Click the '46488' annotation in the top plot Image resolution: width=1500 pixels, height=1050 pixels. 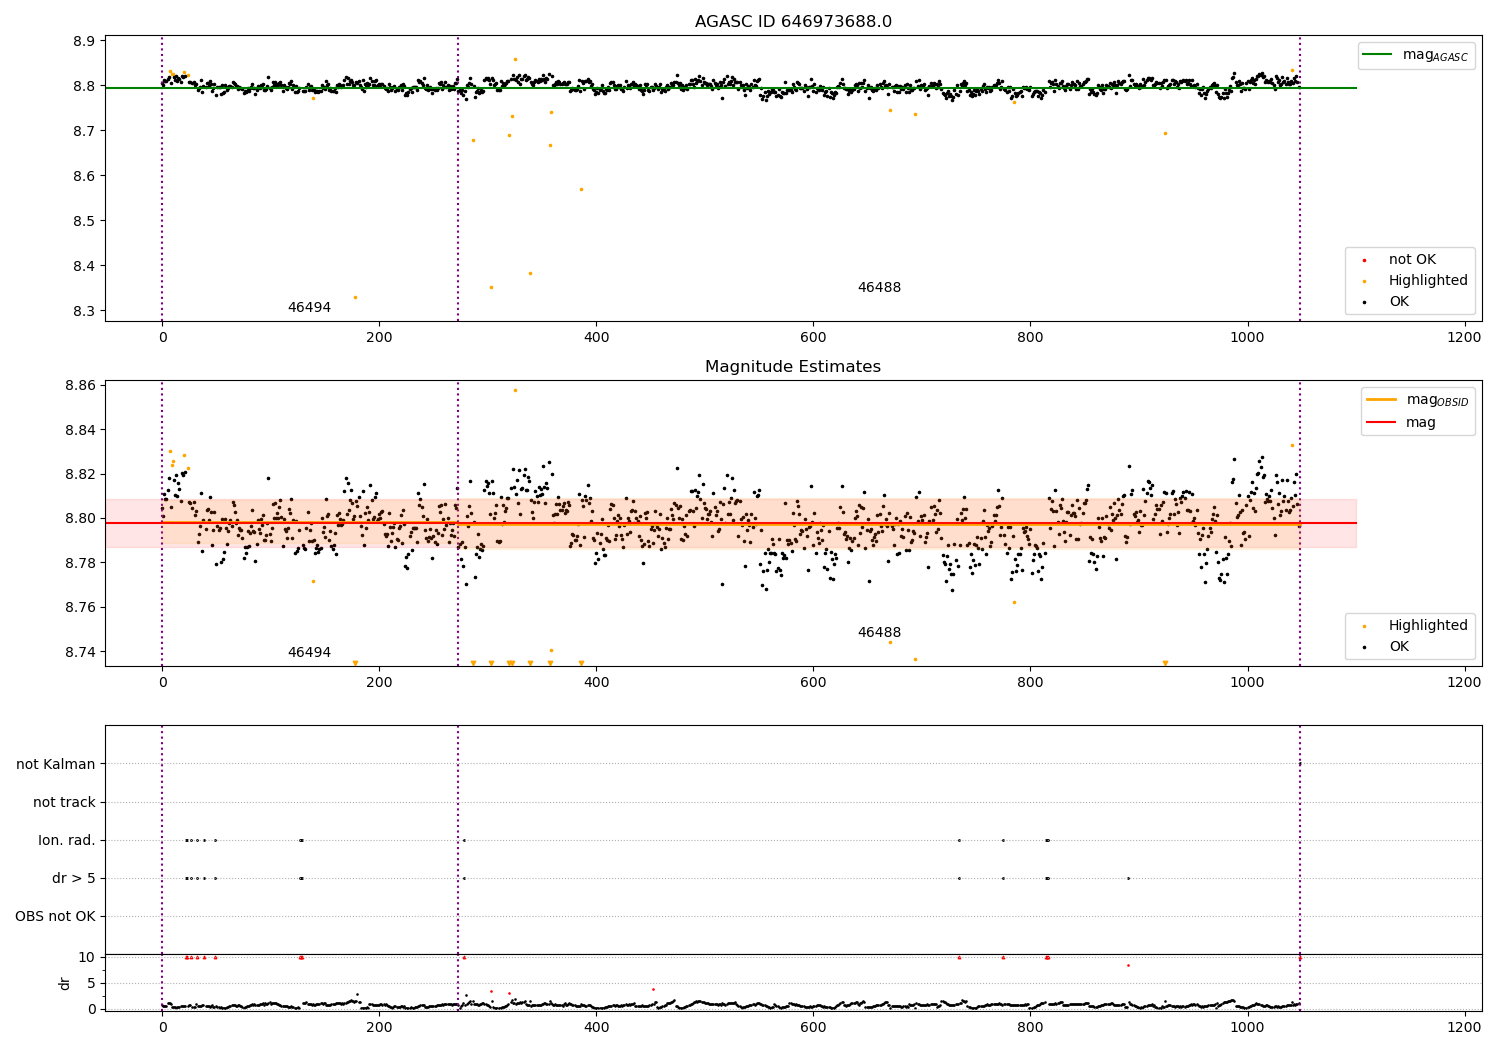(879, 288)
